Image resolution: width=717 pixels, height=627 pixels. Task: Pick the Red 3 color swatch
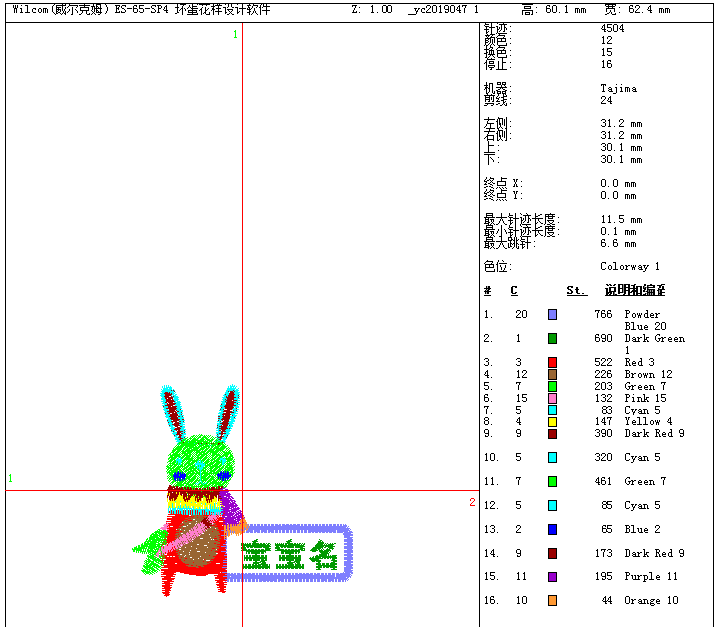[552, 362]
